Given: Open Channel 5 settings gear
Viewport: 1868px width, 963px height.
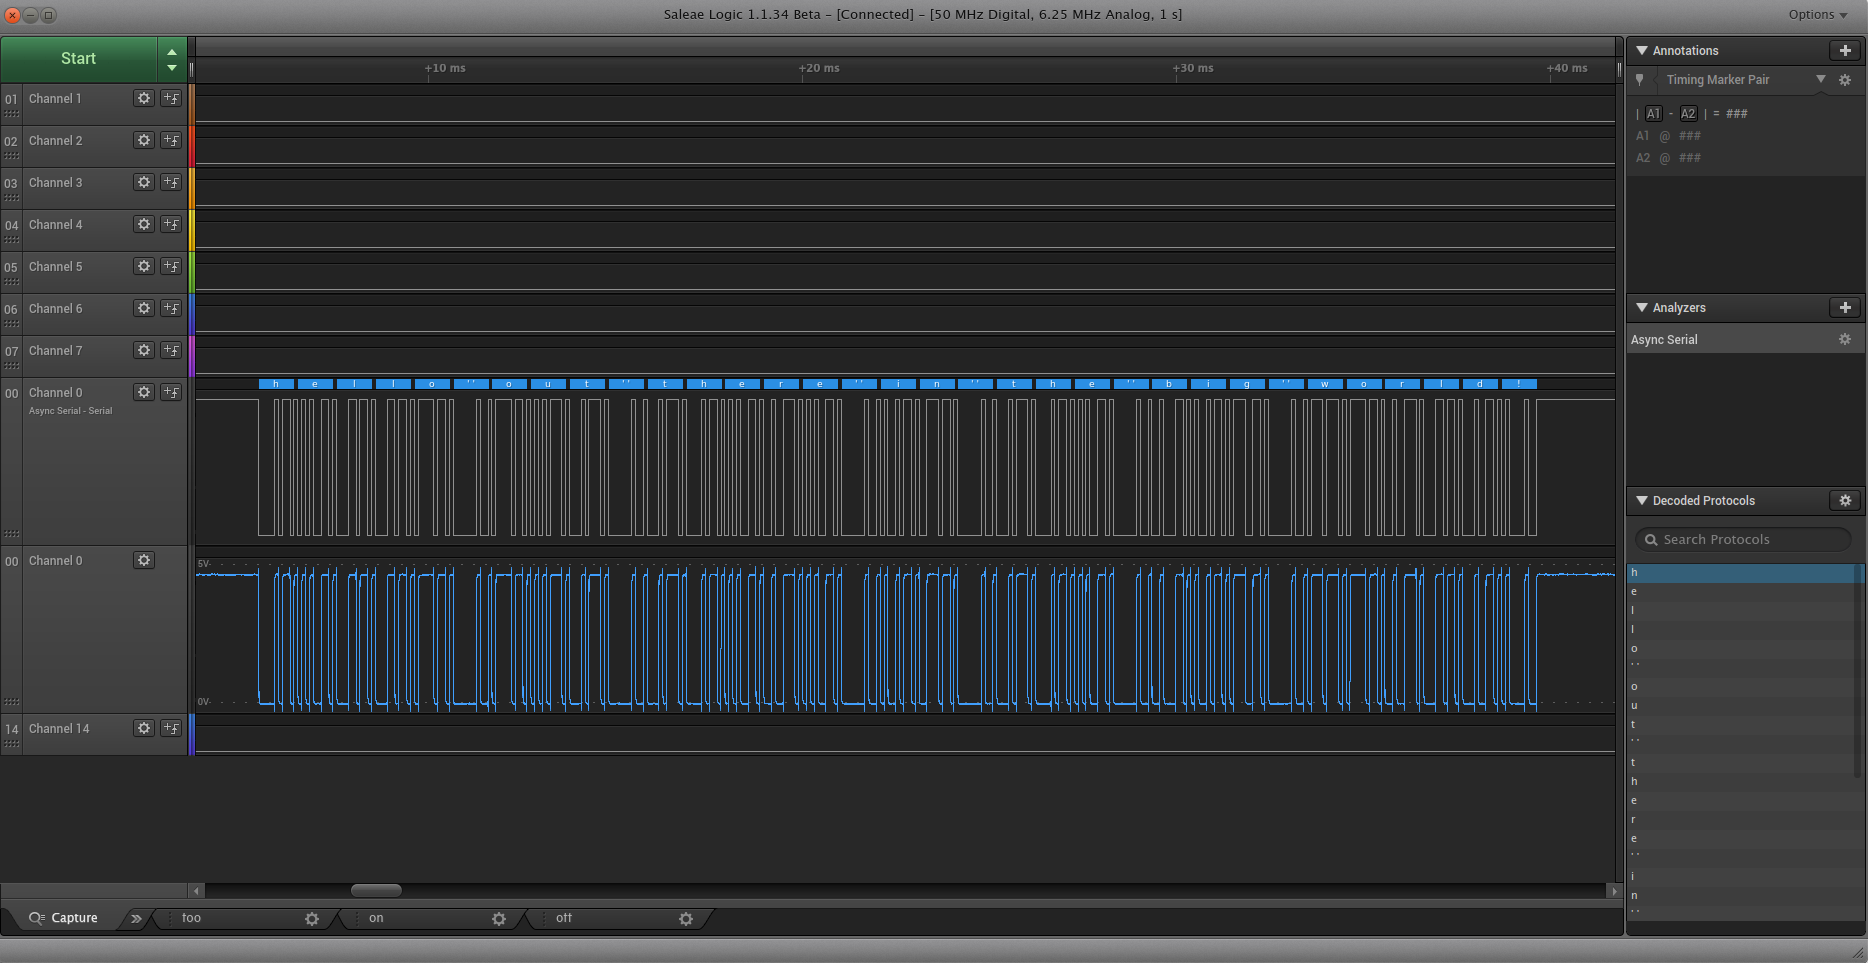Looking at the screenshot, I should click(x=144, y=266).
